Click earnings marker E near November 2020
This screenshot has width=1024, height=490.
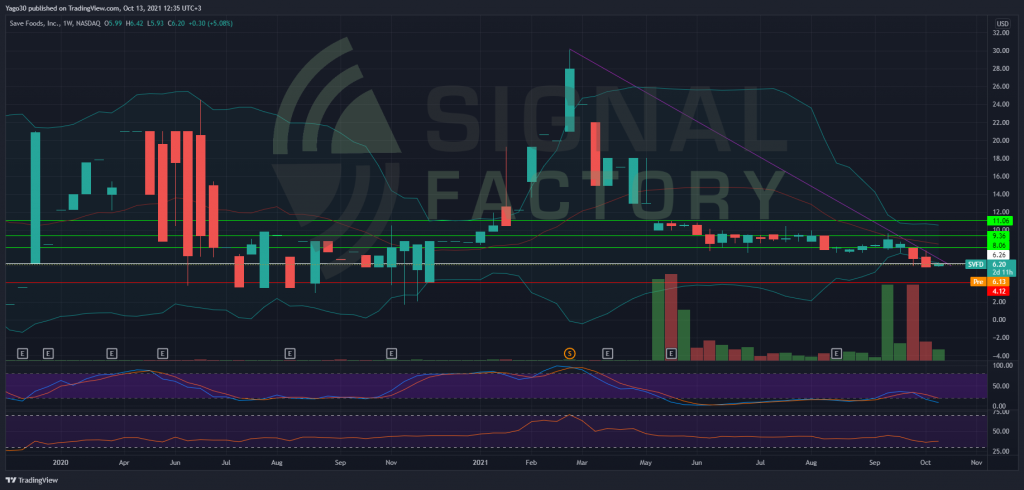391,353
